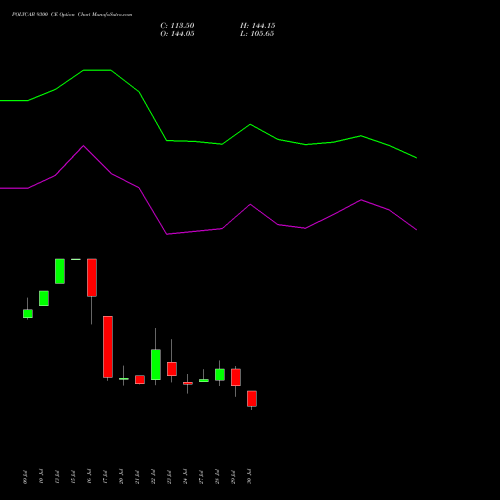Viewport: 500px width, 500px height.
Task: Click the 09 Jul date axis label
Action: coord(25,477)
